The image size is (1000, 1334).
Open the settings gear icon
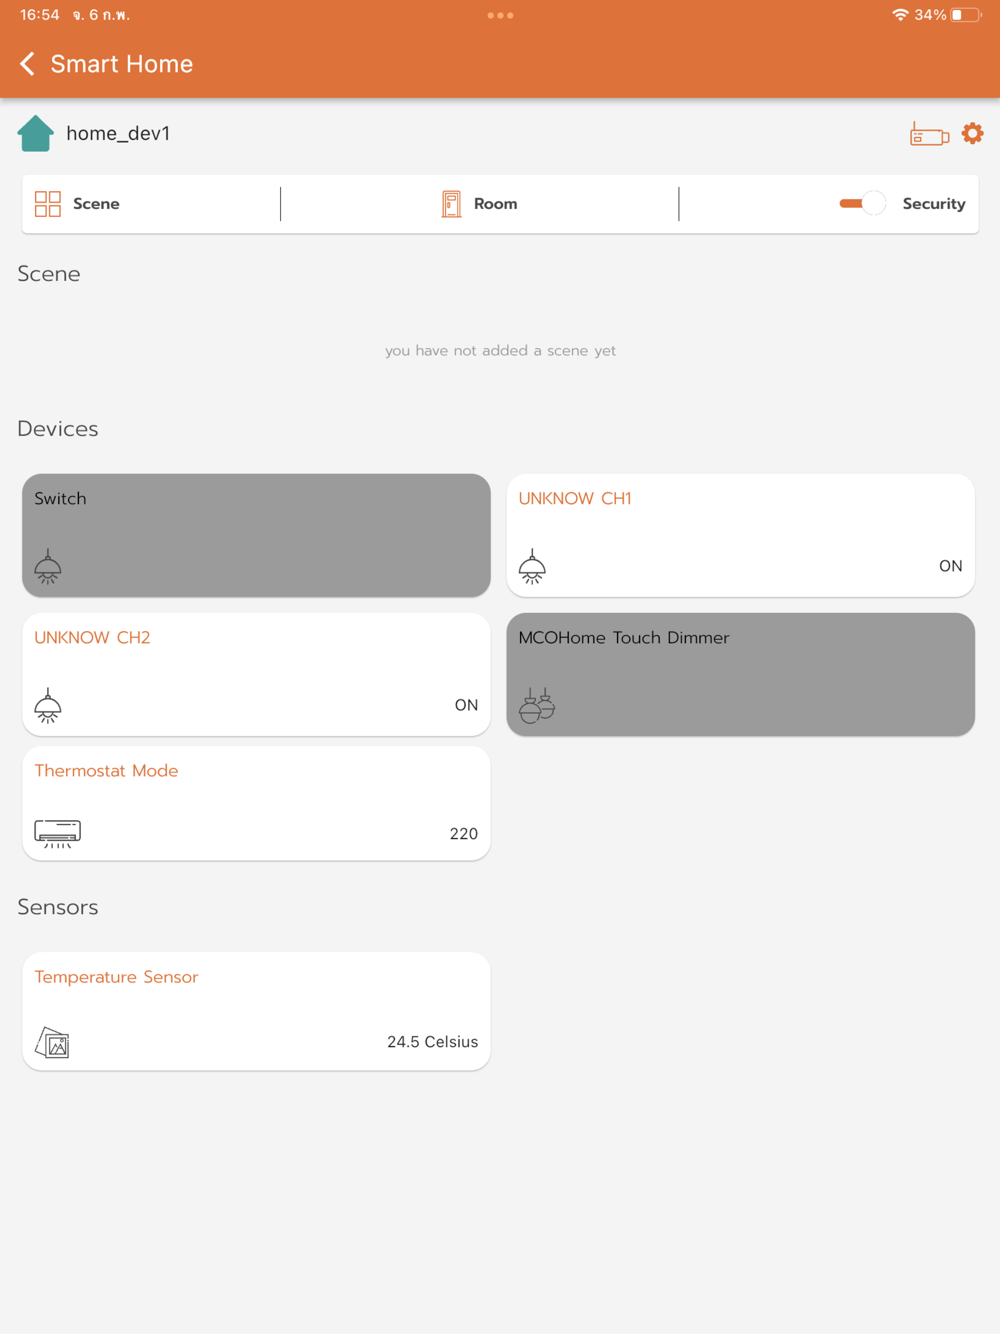(972, 133)
